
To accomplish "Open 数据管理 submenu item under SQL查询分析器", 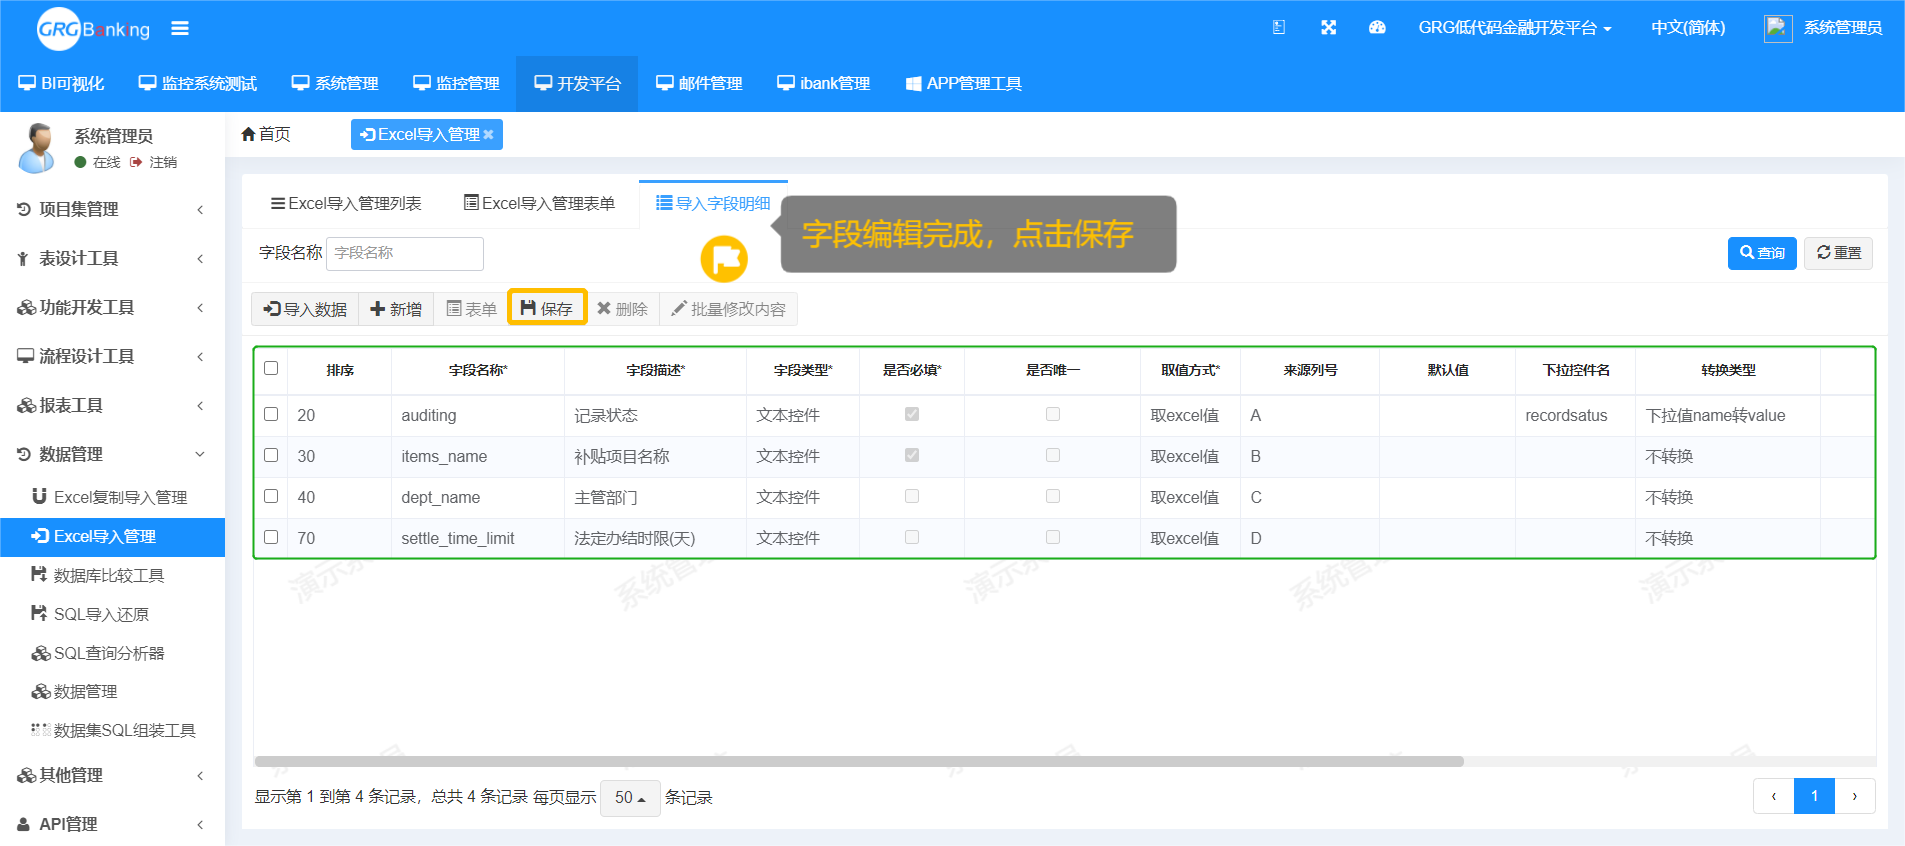I will tap(112, 691).
